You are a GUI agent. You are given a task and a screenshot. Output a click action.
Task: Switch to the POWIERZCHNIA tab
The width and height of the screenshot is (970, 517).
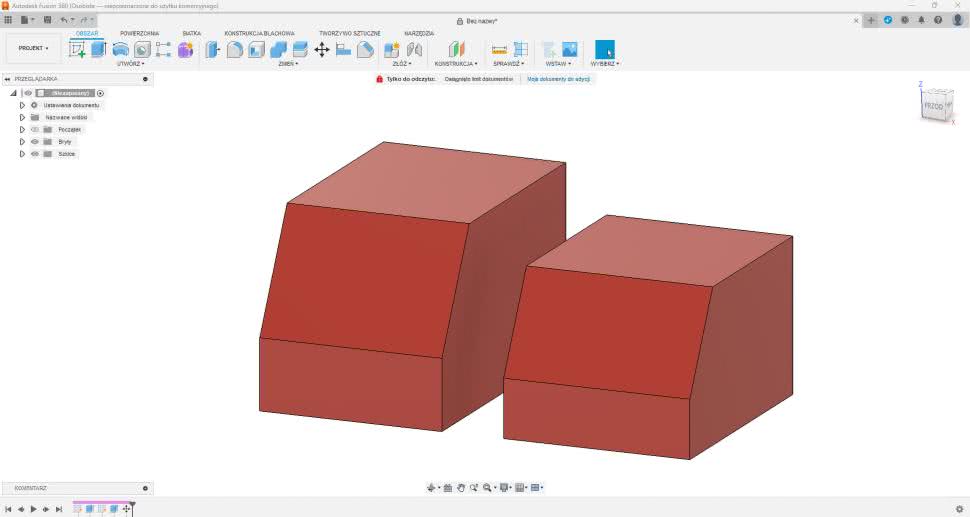tap(139, 33)
